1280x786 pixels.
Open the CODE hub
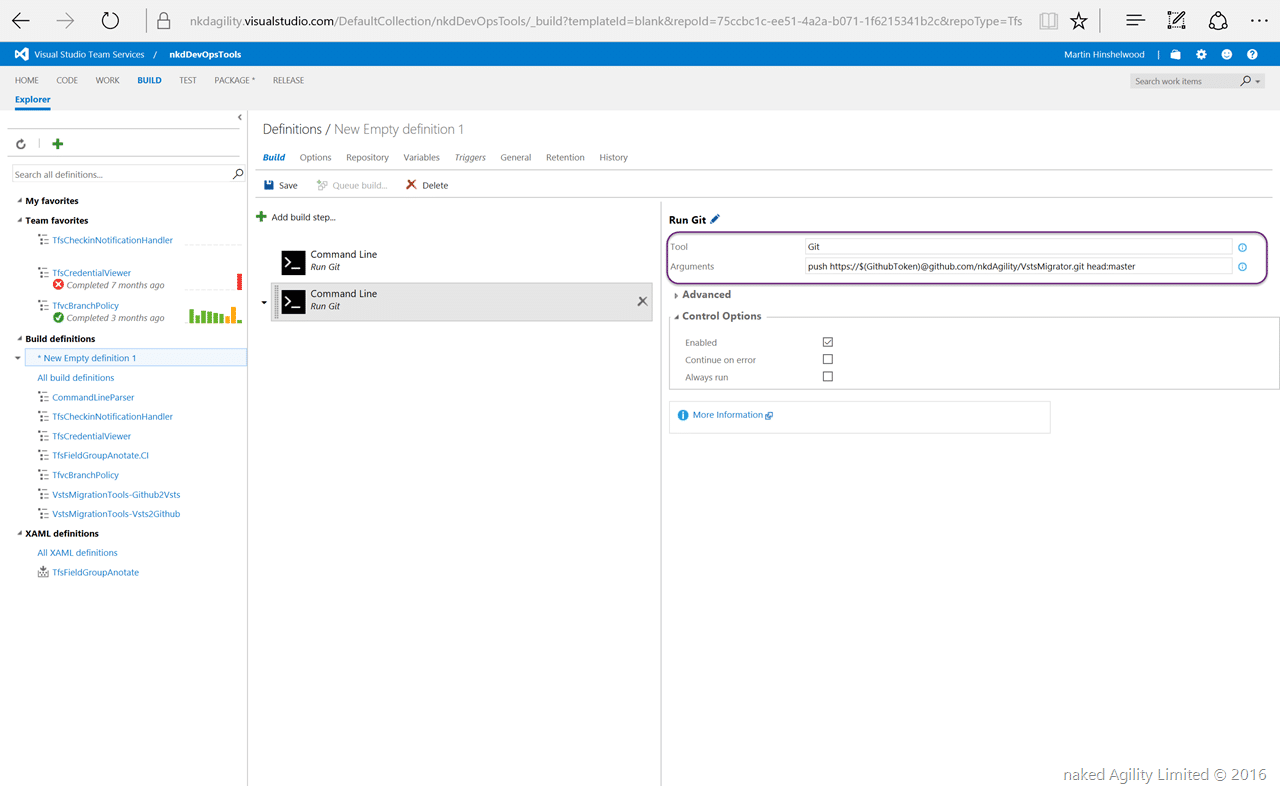point(67,80)
